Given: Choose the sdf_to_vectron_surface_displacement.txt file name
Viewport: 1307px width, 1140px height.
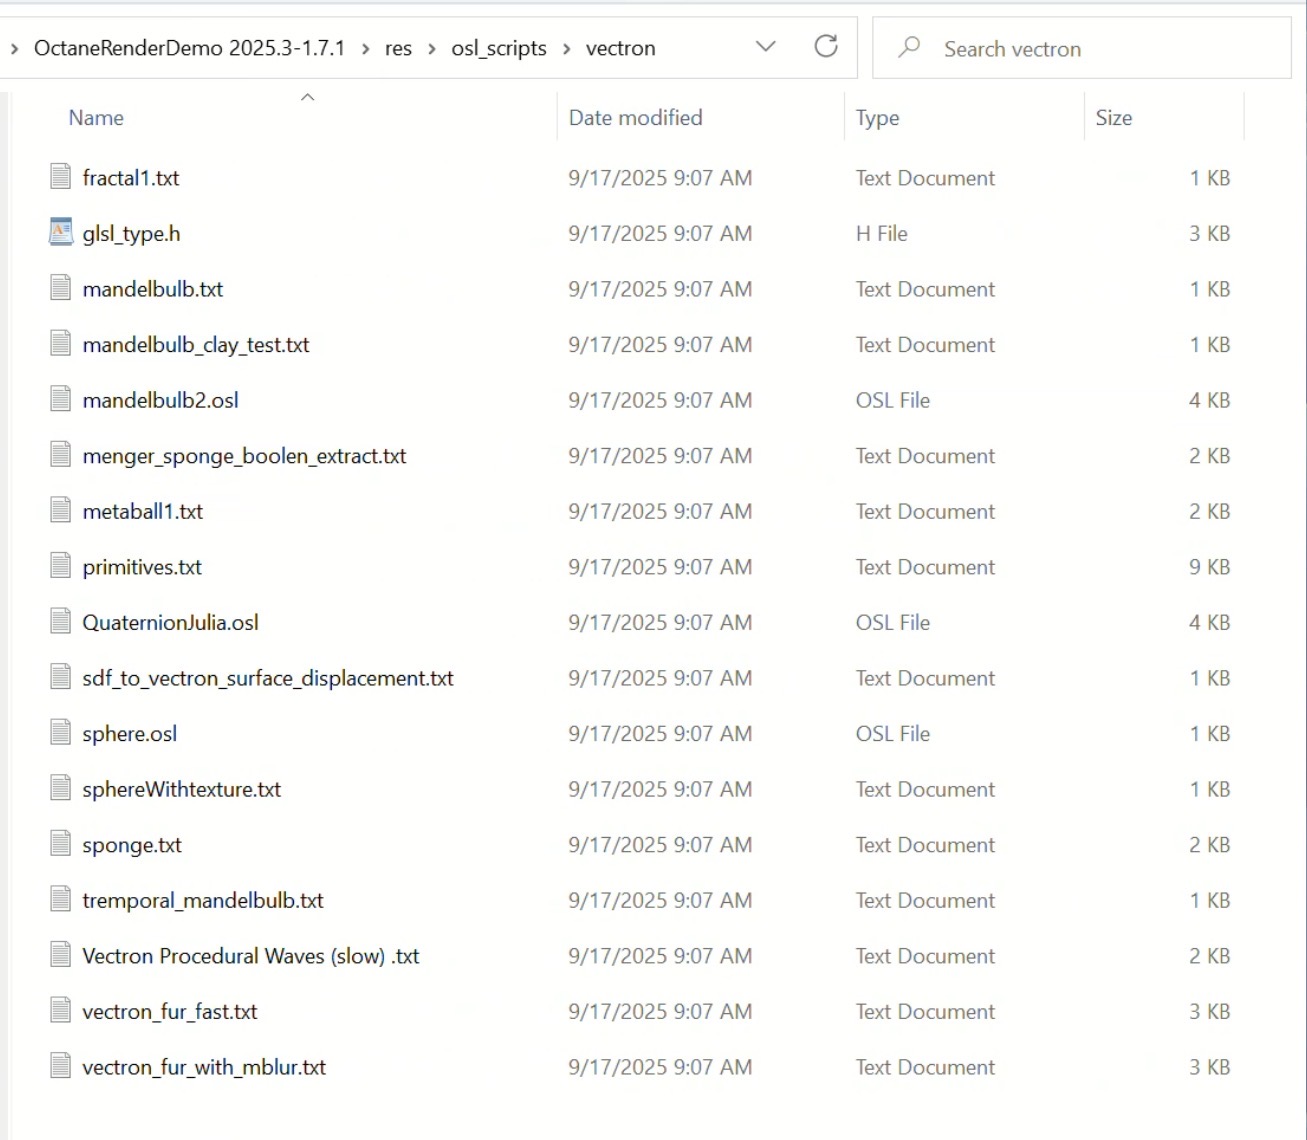Looking at the screenshot, I should 268,678.
